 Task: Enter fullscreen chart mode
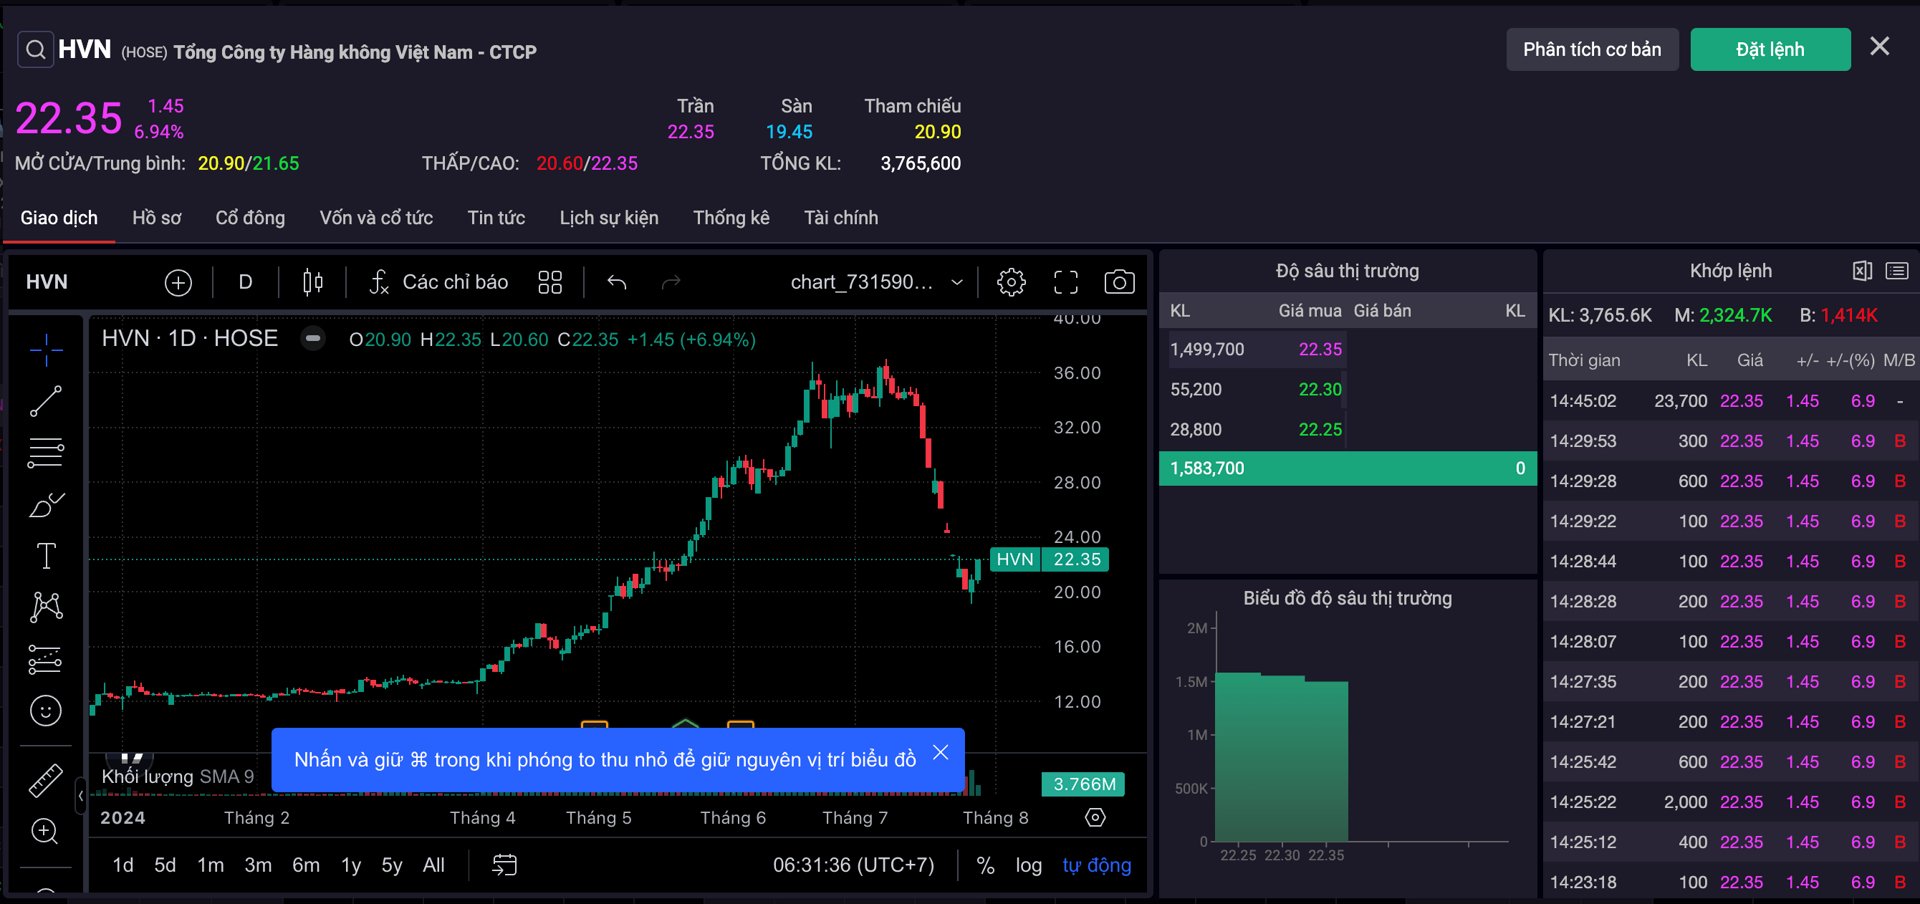[1066, 283]
